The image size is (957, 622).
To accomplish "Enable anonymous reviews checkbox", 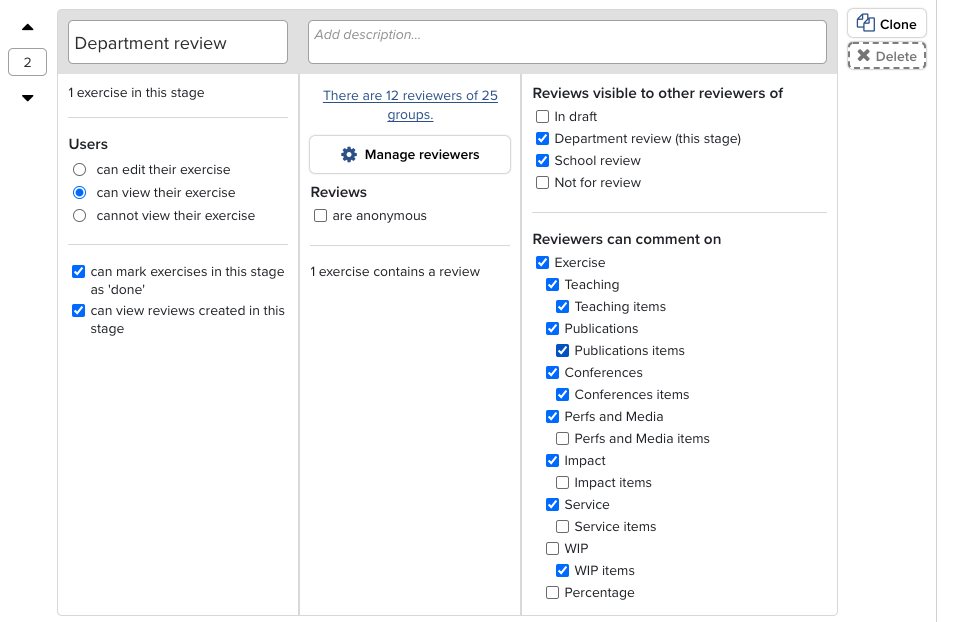I will point(320,216).
